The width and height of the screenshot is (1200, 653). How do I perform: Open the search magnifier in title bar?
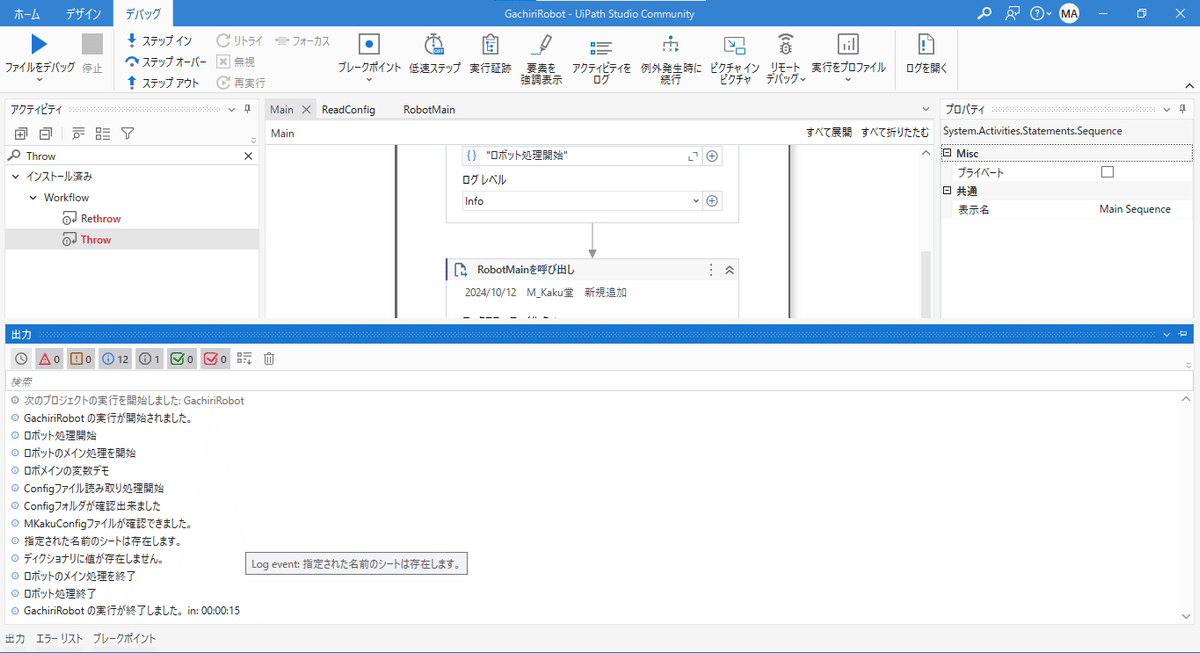pyautogui.click(x=985, y=13)
